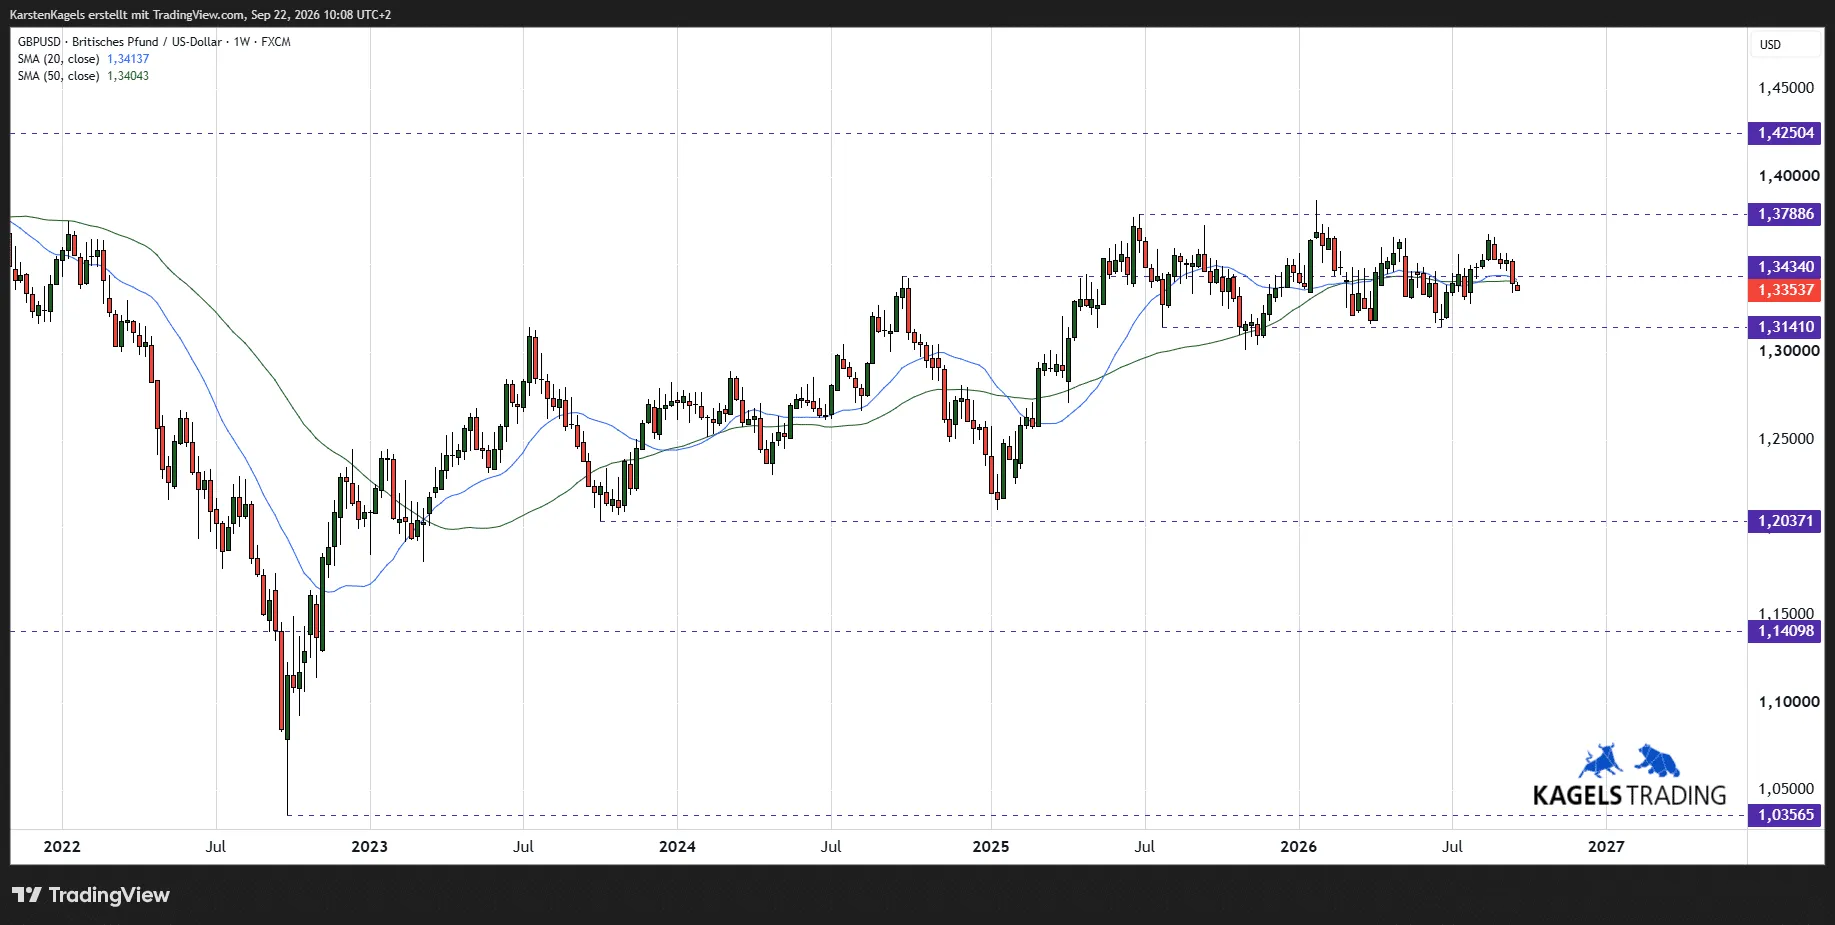The width and height of the screenshot is (1835, 925).
Task: Click the 1,25000 price scale tick
Action: (x=1786, y=439)
